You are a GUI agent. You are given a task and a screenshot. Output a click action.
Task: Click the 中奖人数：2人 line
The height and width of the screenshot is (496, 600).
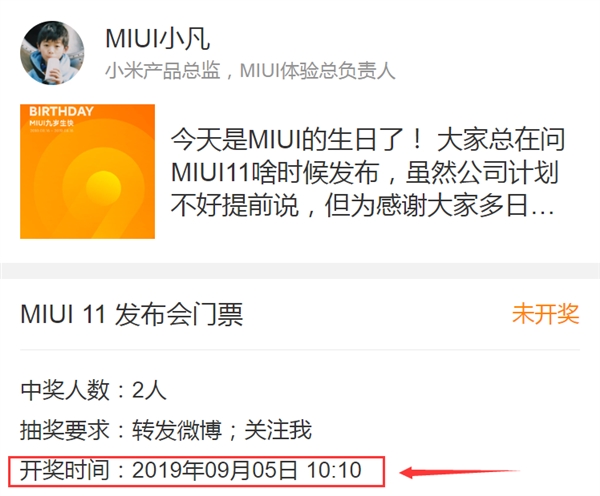[93, 390]
